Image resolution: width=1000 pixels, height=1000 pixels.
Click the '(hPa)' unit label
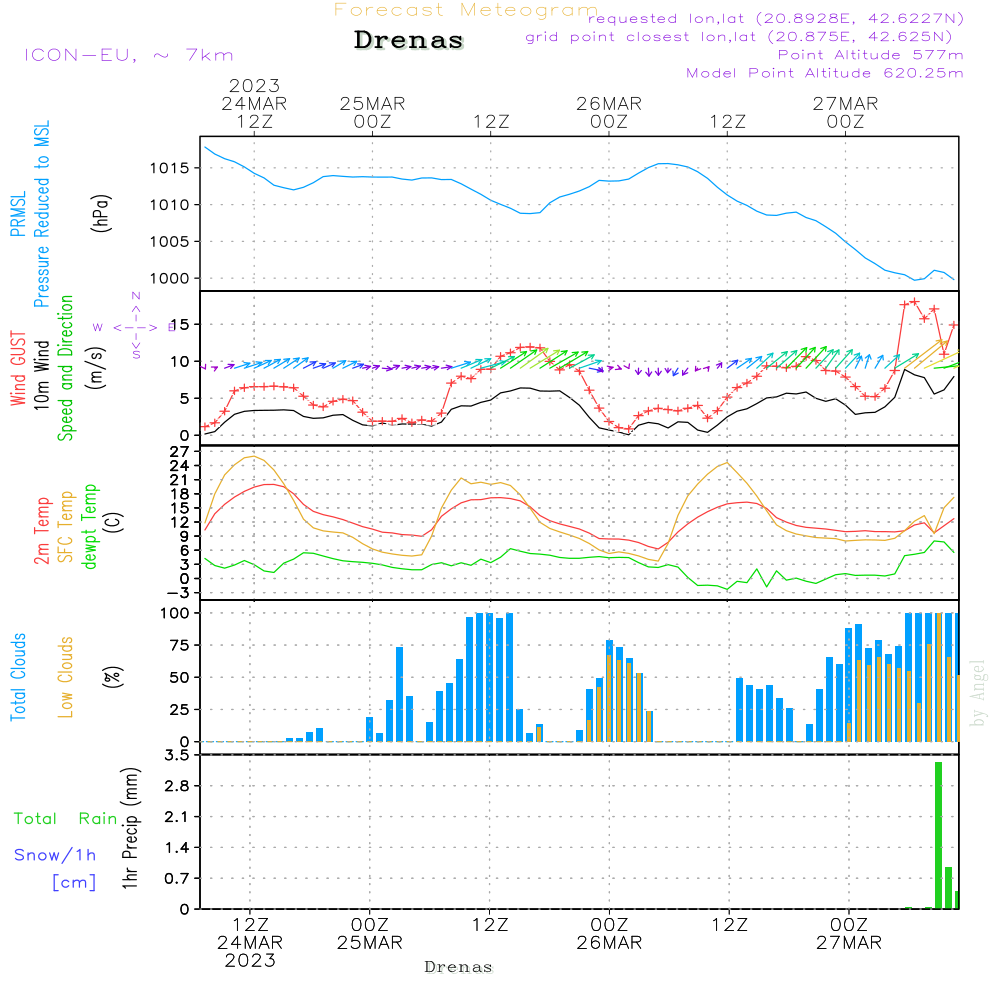pos(101,213)
